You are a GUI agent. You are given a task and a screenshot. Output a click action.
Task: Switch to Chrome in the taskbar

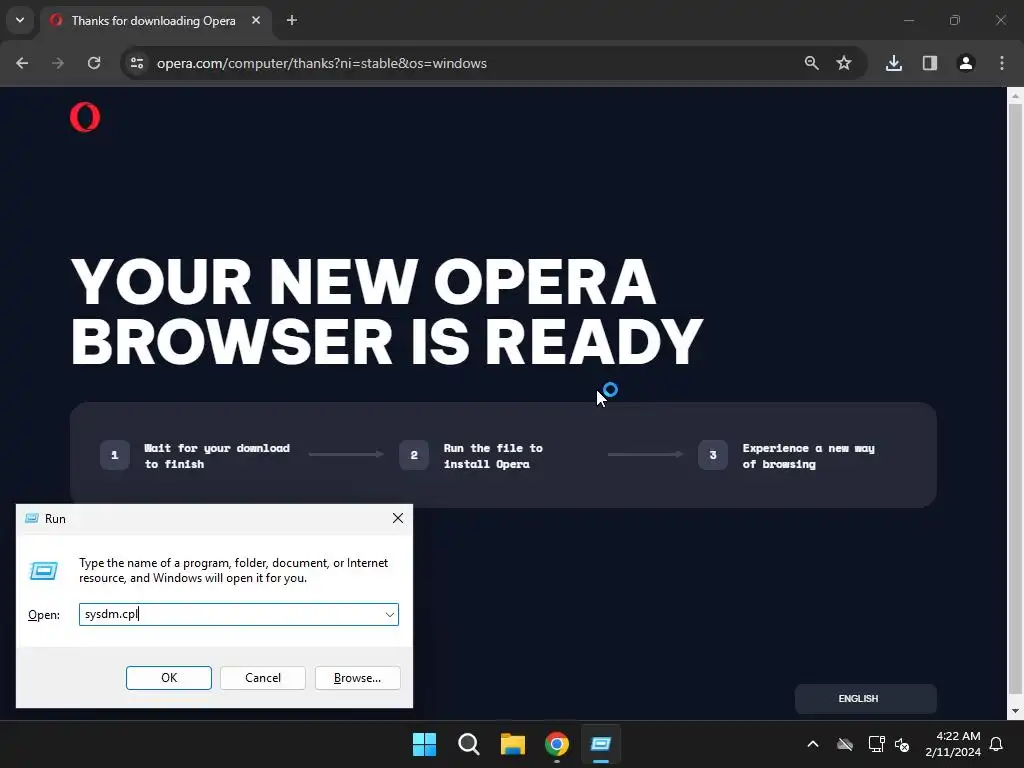click(x=557, y=744)
